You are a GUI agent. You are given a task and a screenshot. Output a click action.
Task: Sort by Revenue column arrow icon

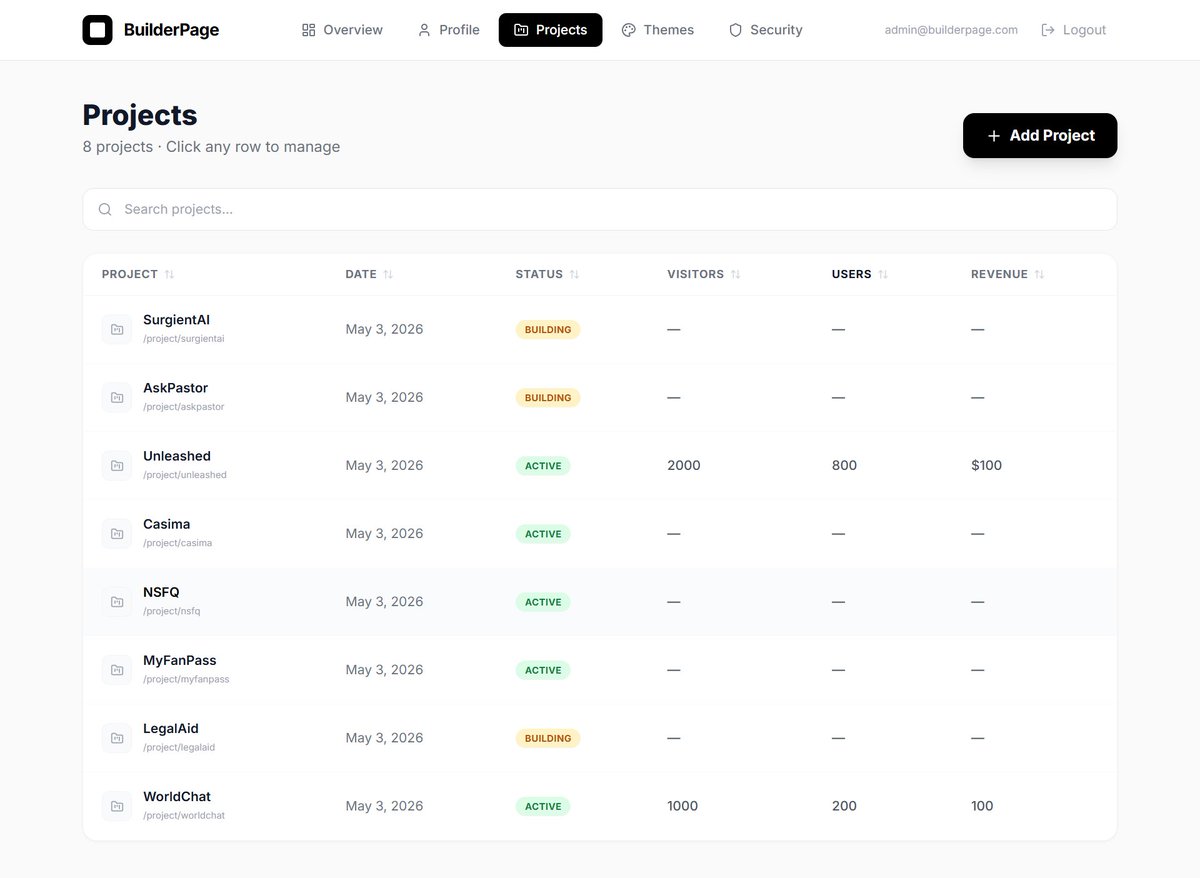1039,274
